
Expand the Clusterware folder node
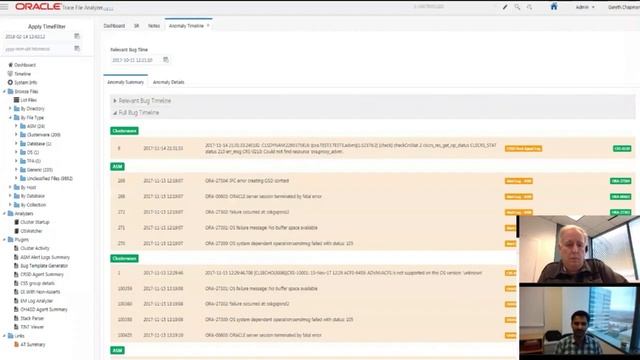click(16, 135)
